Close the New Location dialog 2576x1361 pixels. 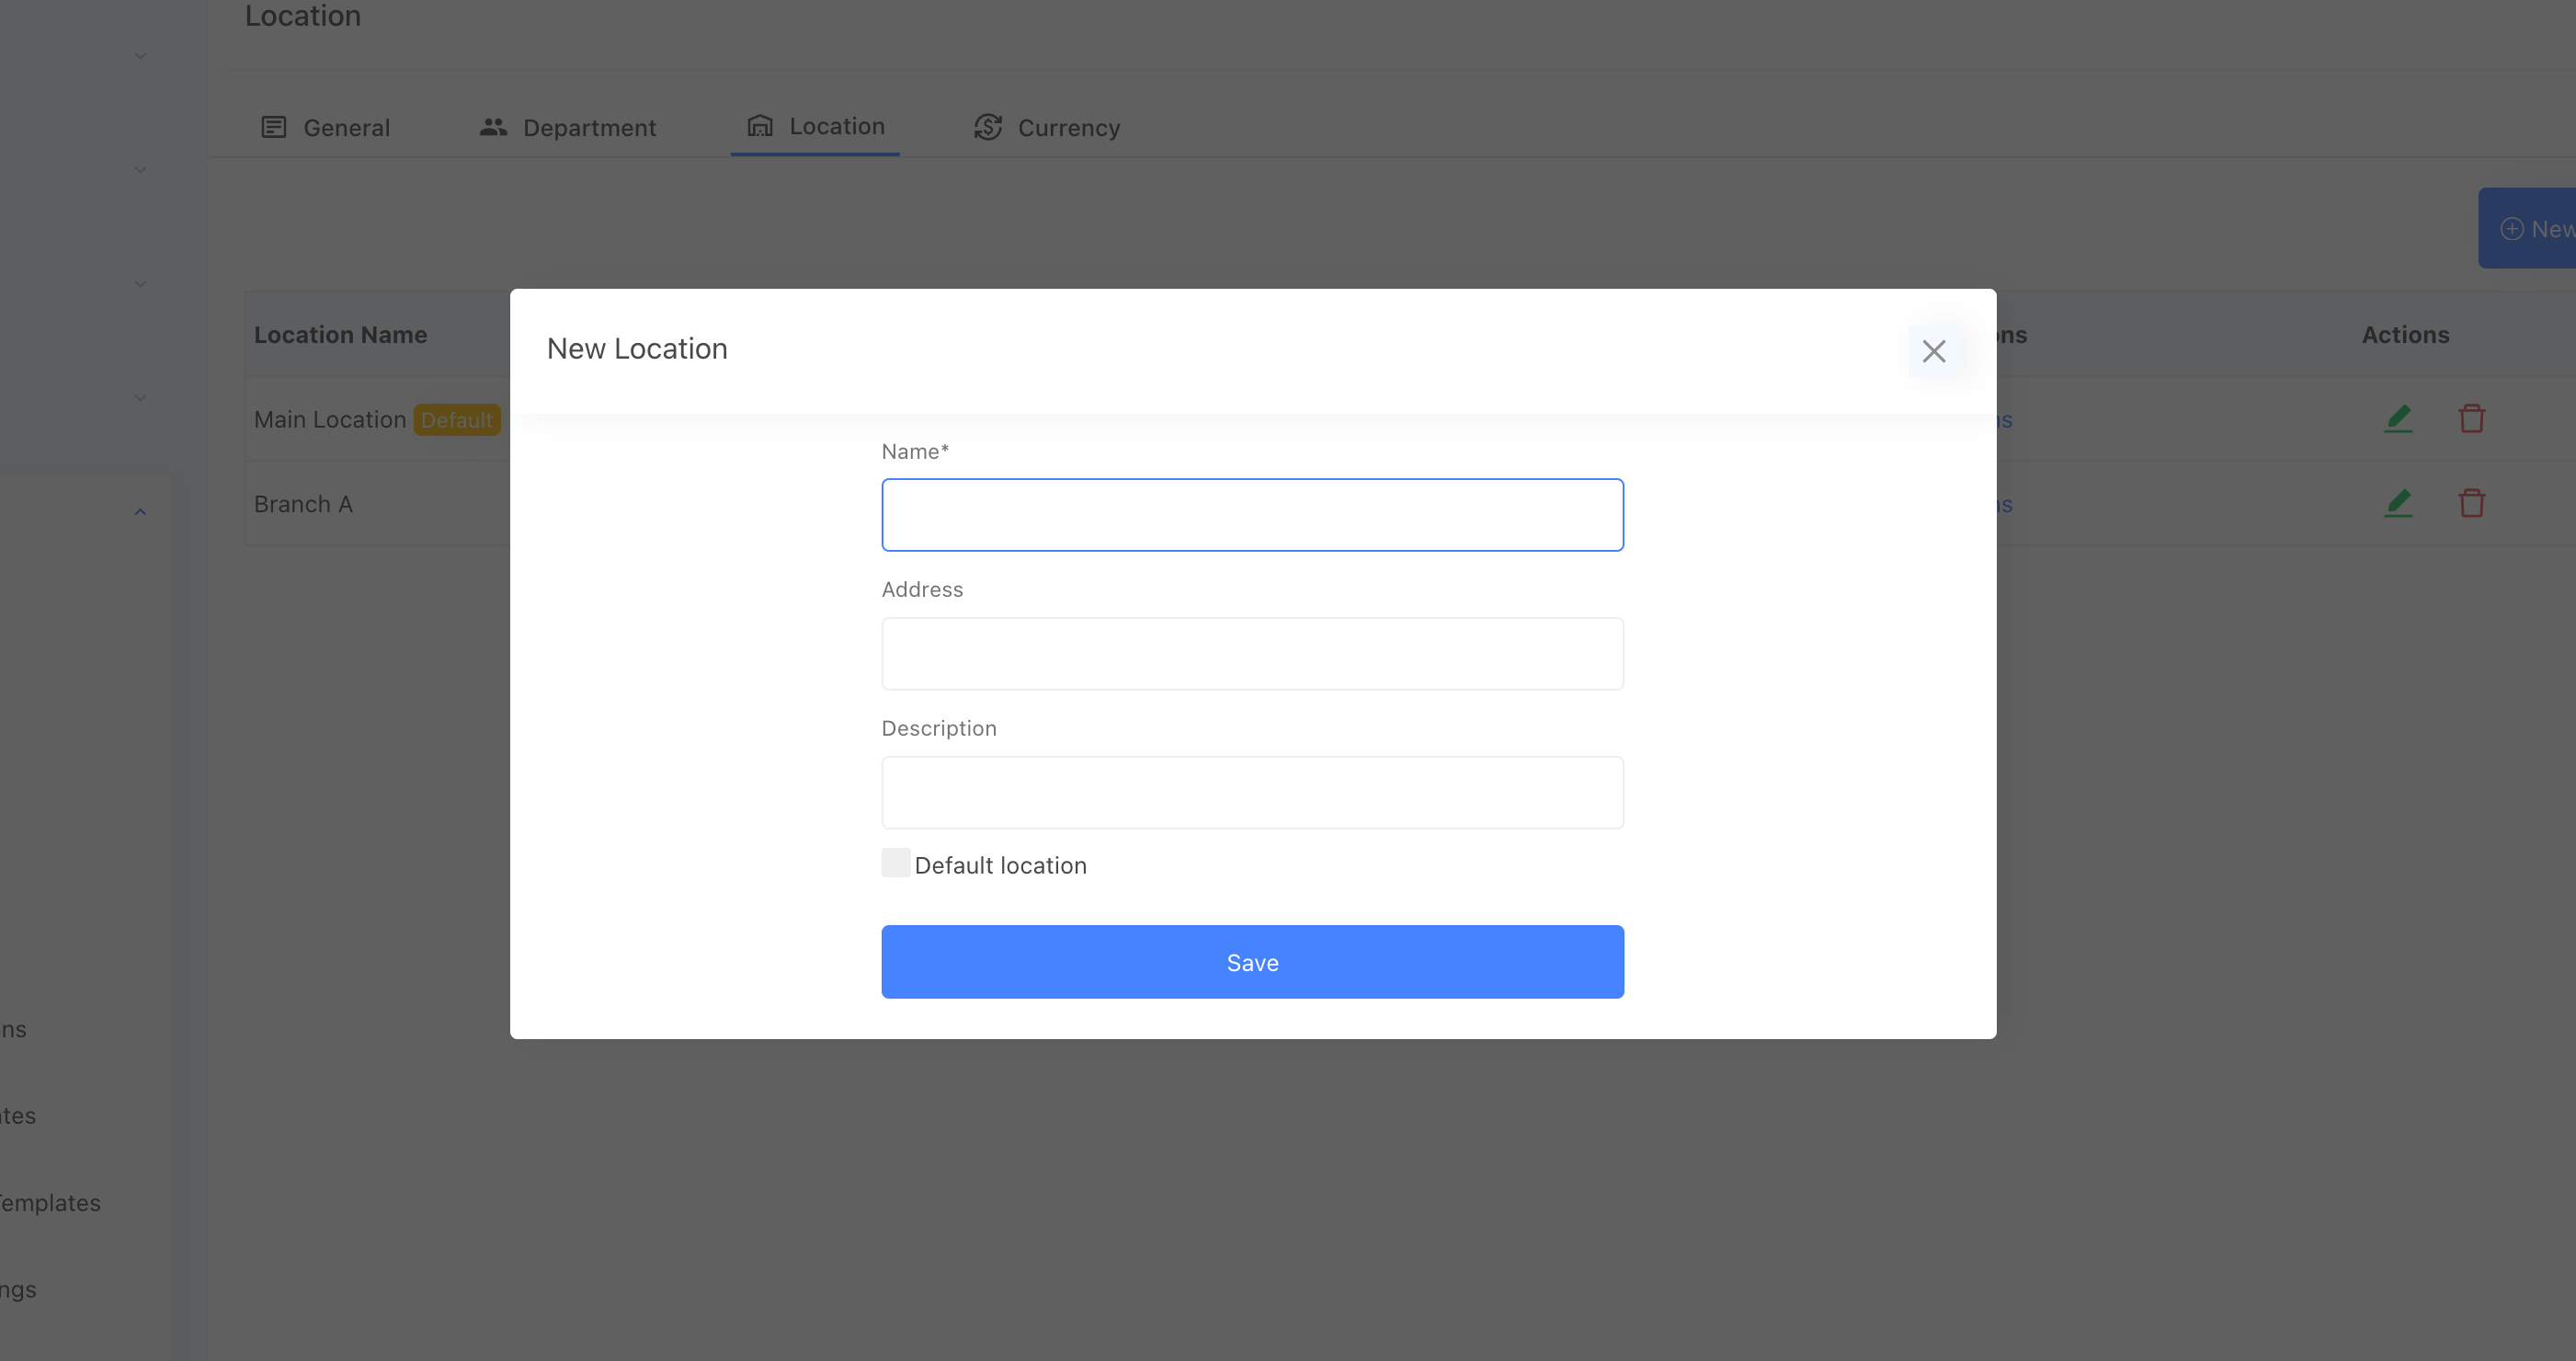point(1933,351)
